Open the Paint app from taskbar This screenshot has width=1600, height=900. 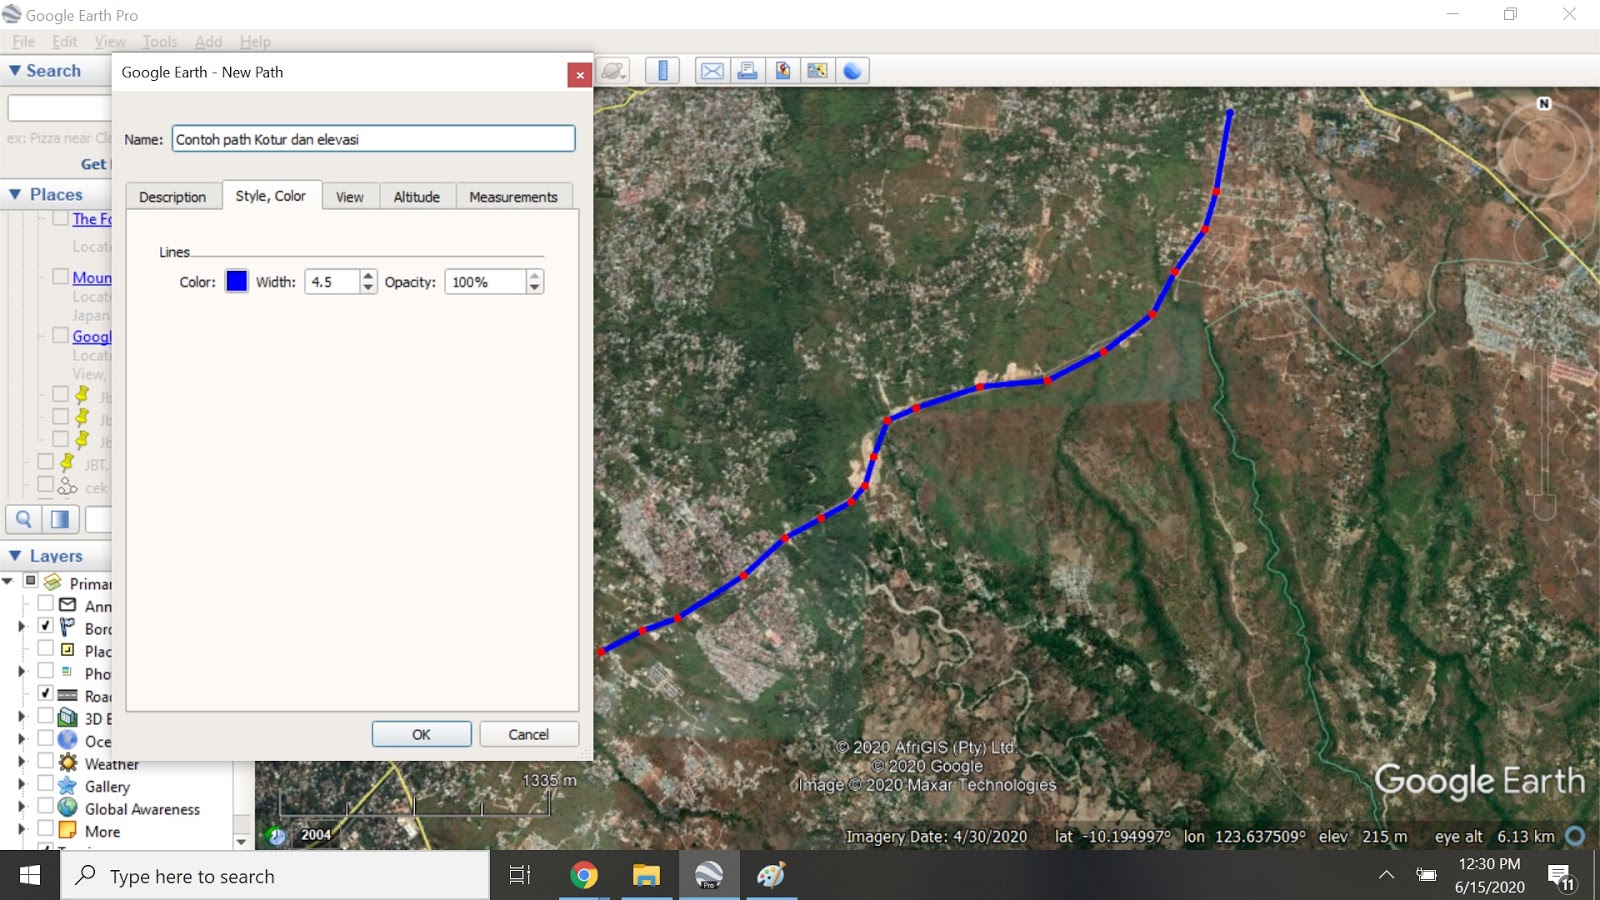click(771, 876)
